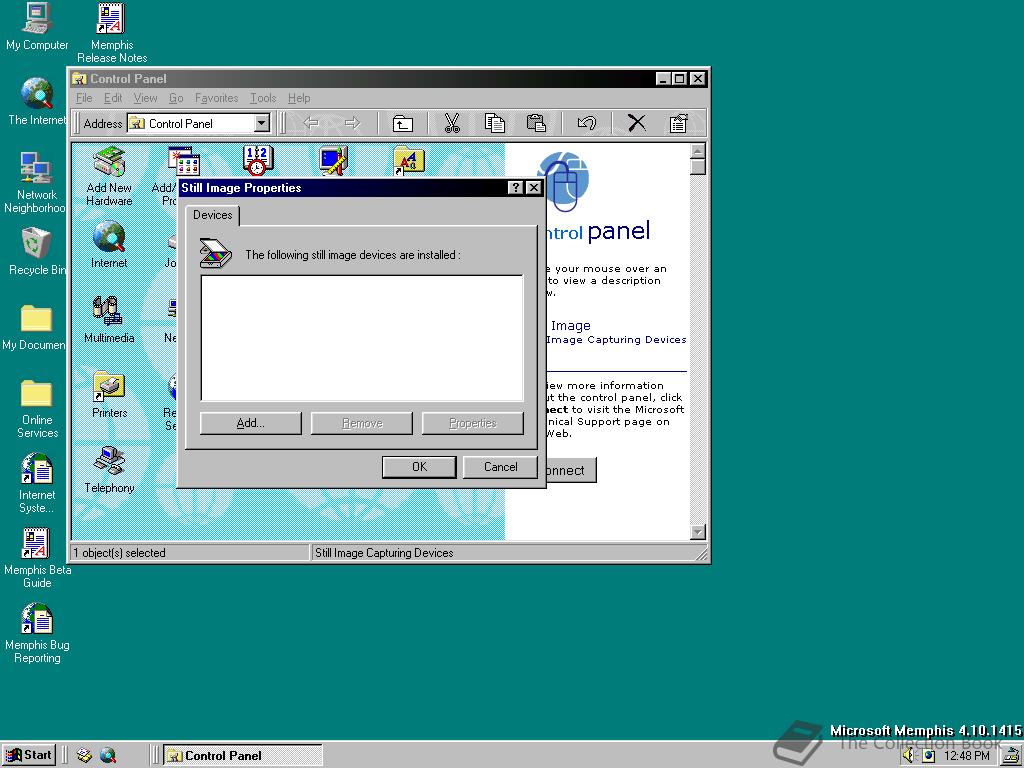This screenshot has height=768, width=1024.
Task: Click the Properties toolbar icon
Action: pyautogui.click(x=679, y=123)
